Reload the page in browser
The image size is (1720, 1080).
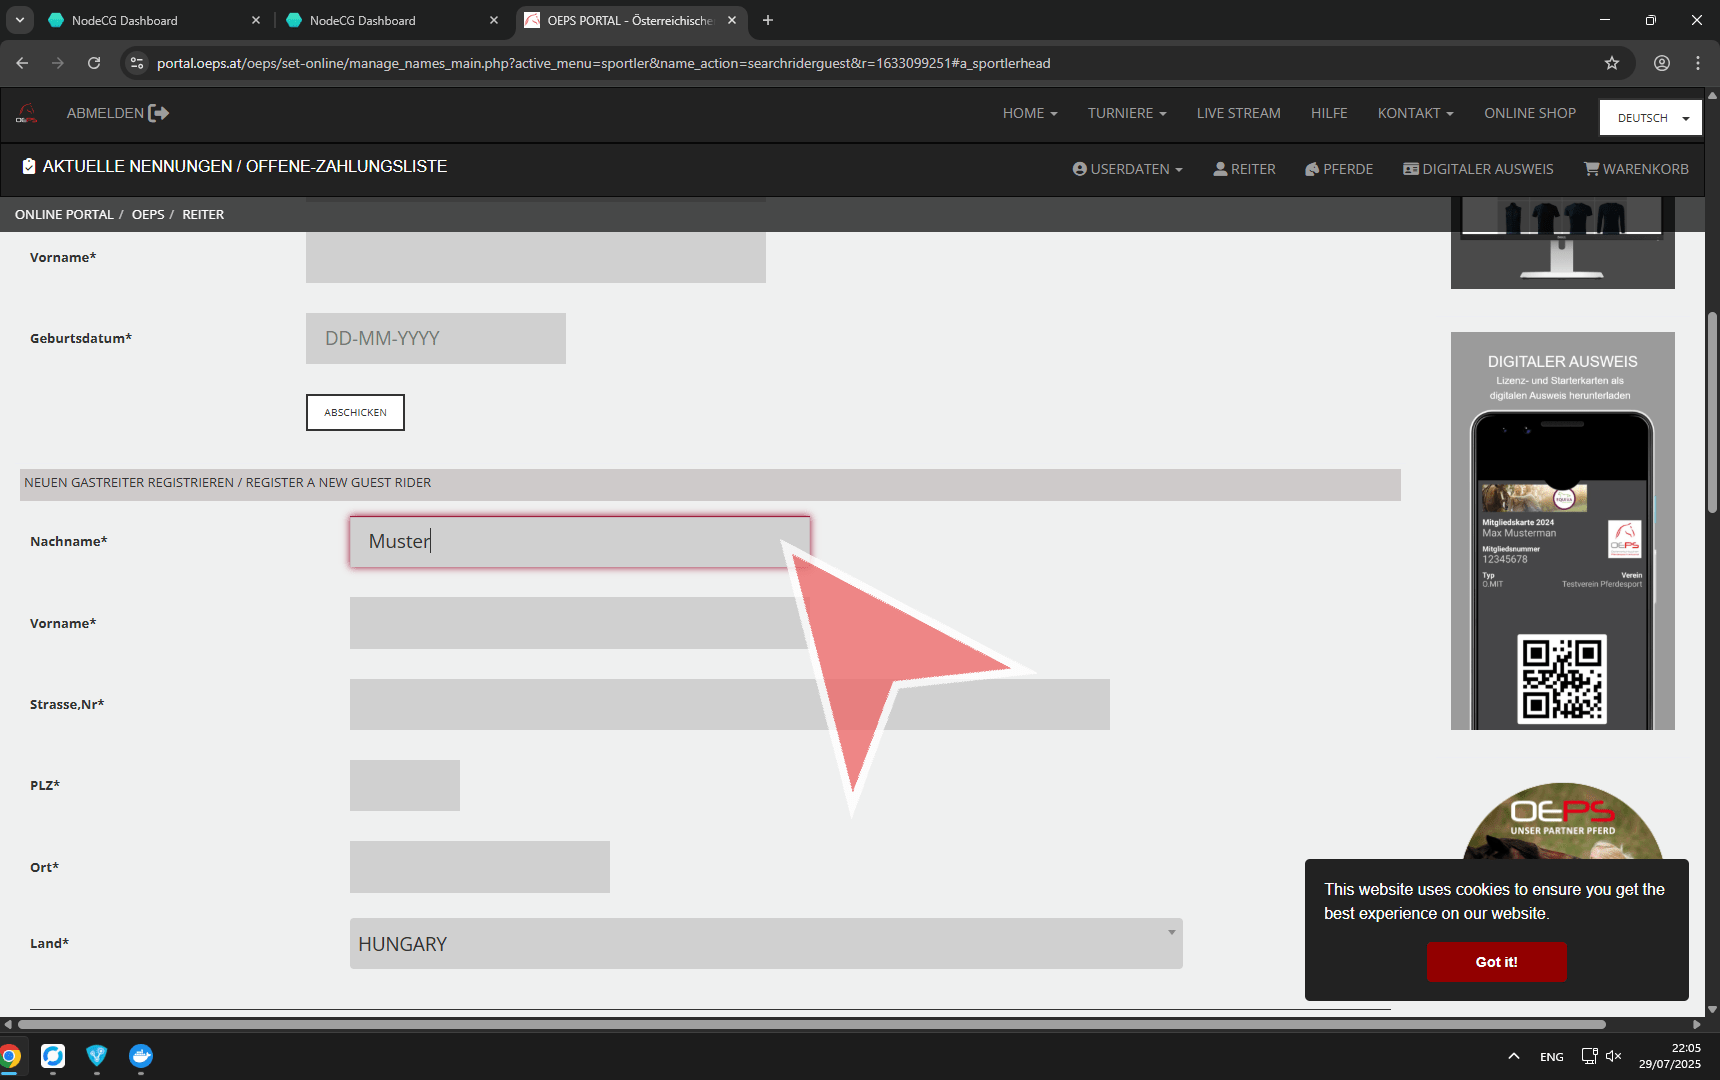click(x=94, y=63)
